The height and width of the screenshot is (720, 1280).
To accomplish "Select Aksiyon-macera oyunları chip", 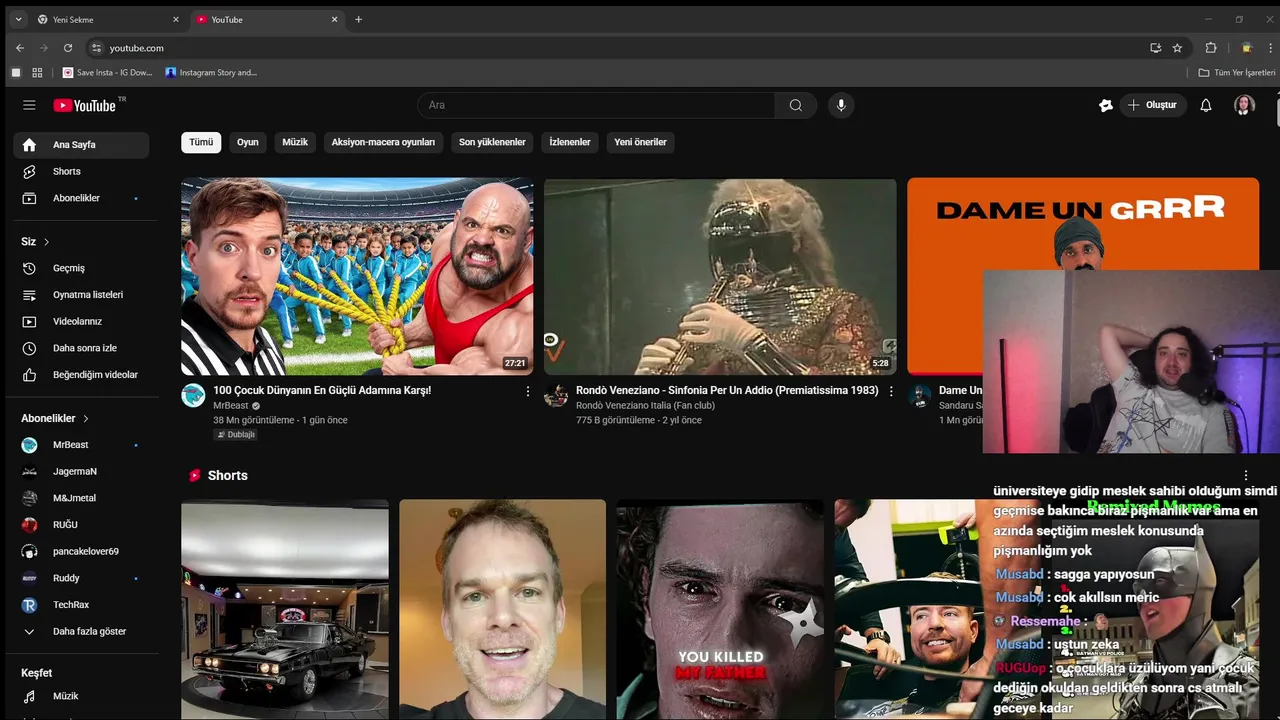I will 383,142.
